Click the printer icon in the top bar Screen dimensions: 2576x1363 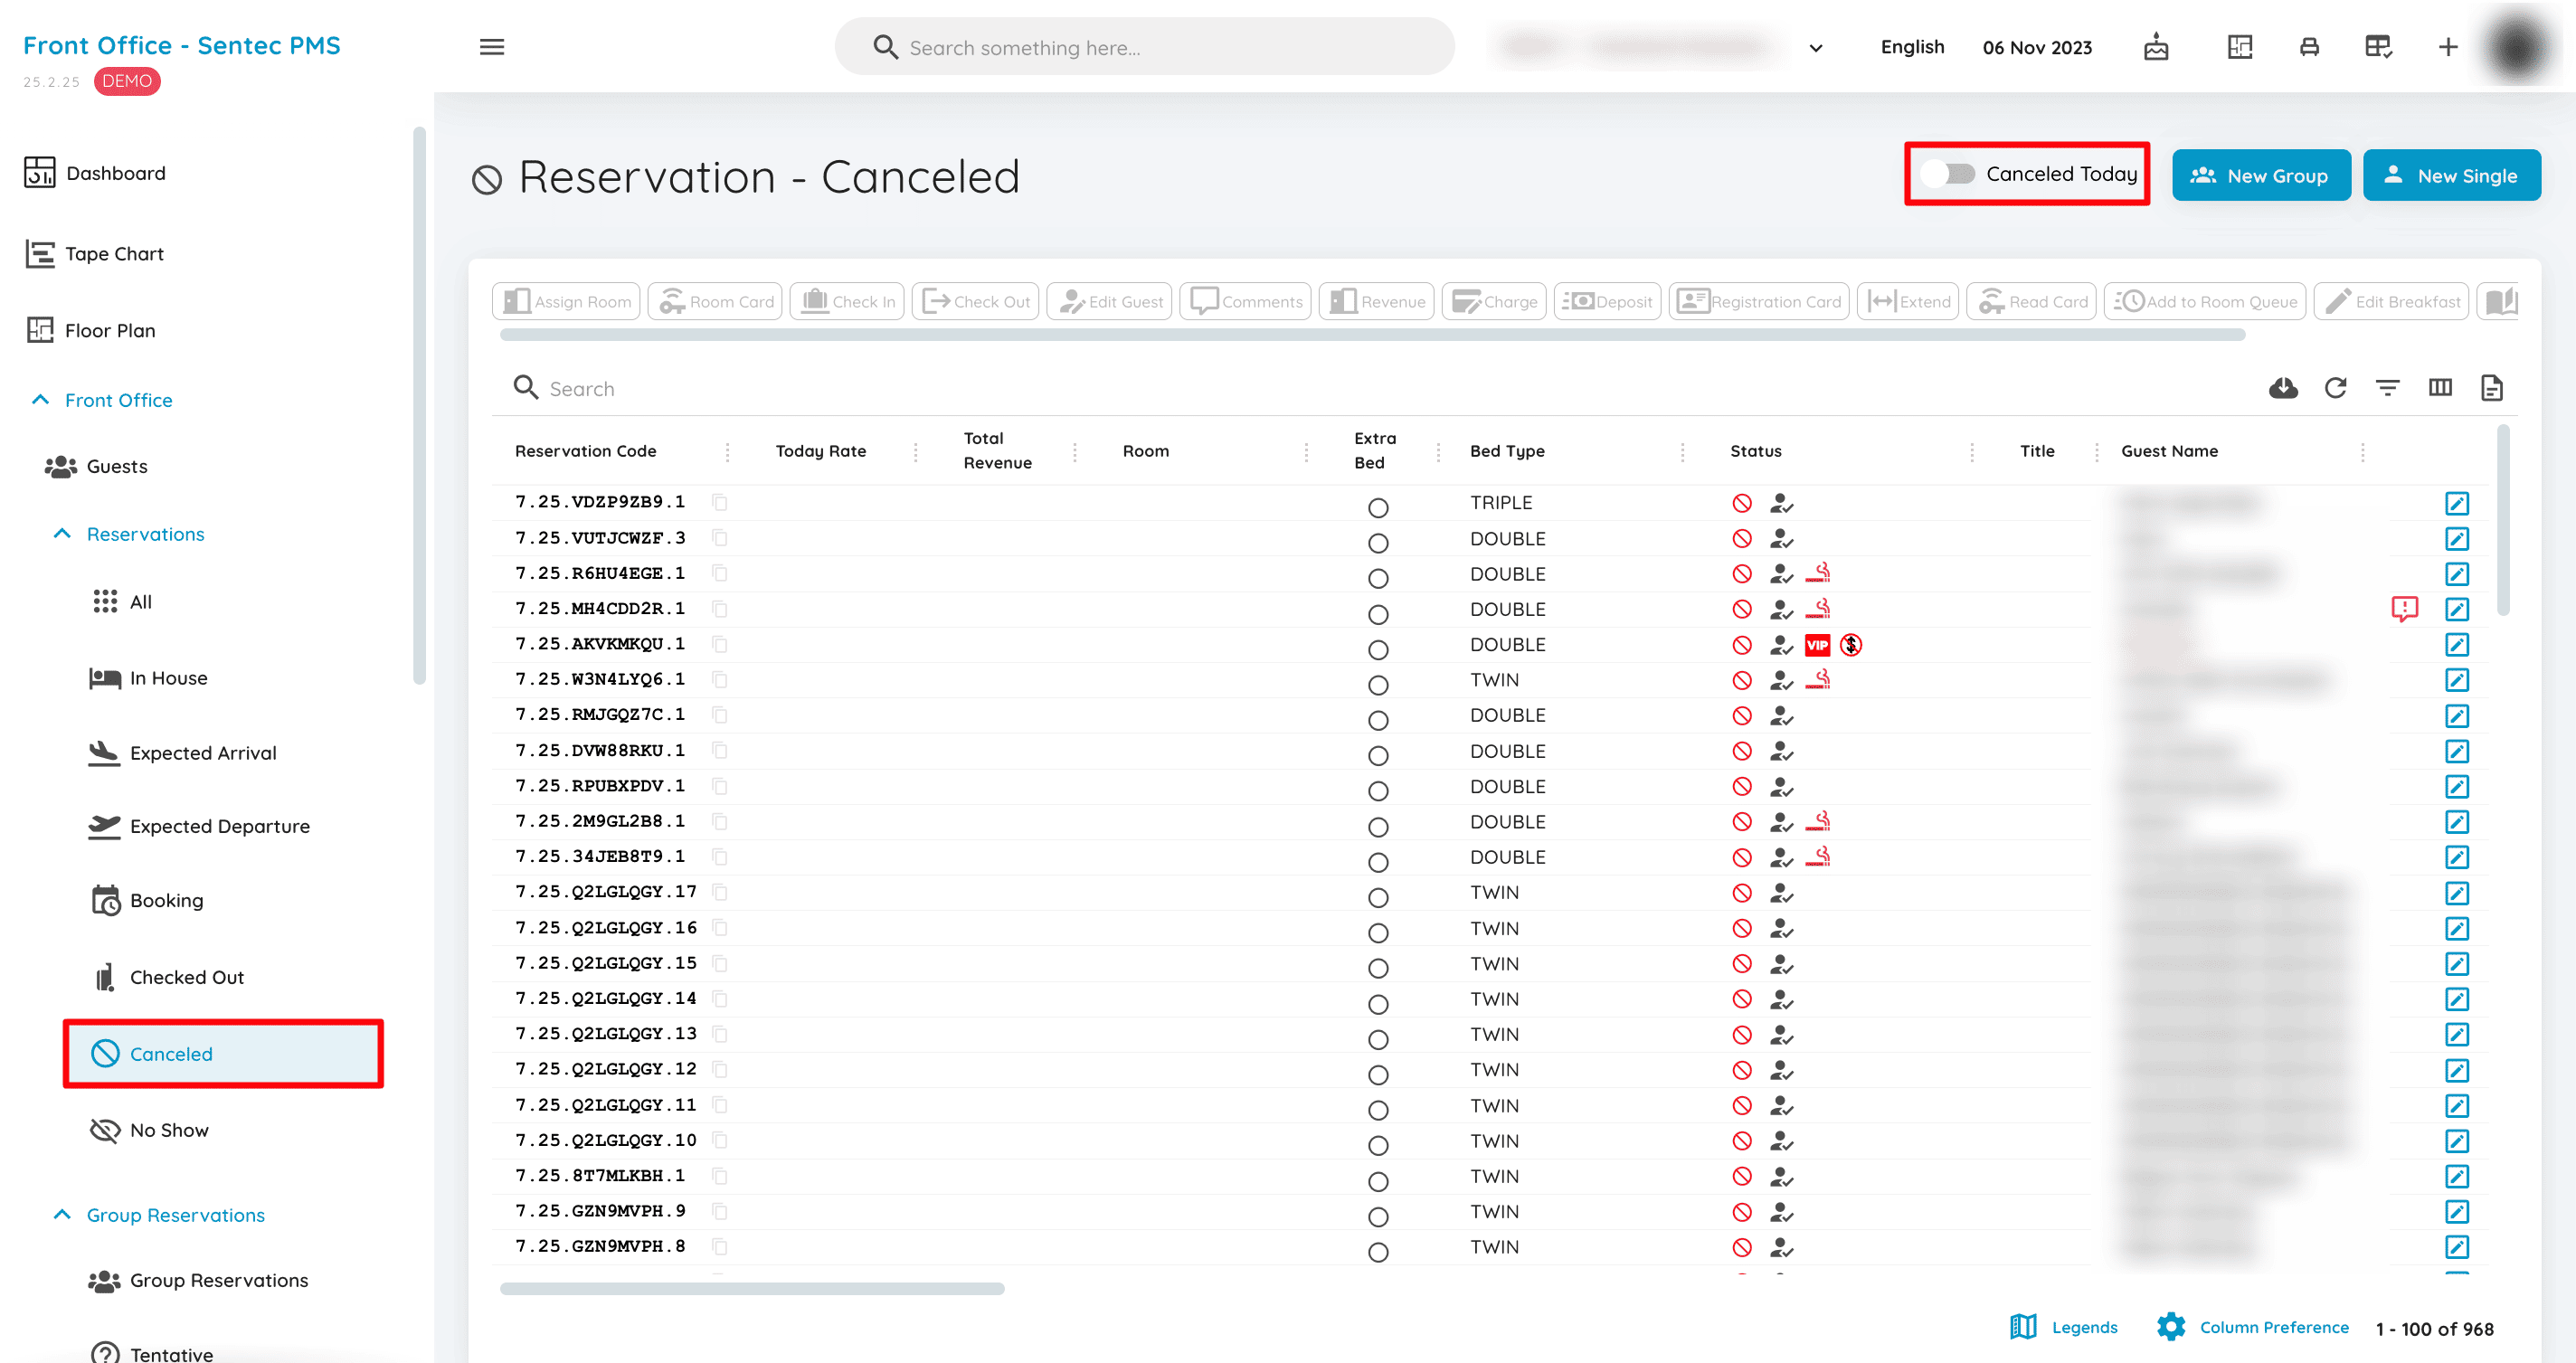(2309, 47)
